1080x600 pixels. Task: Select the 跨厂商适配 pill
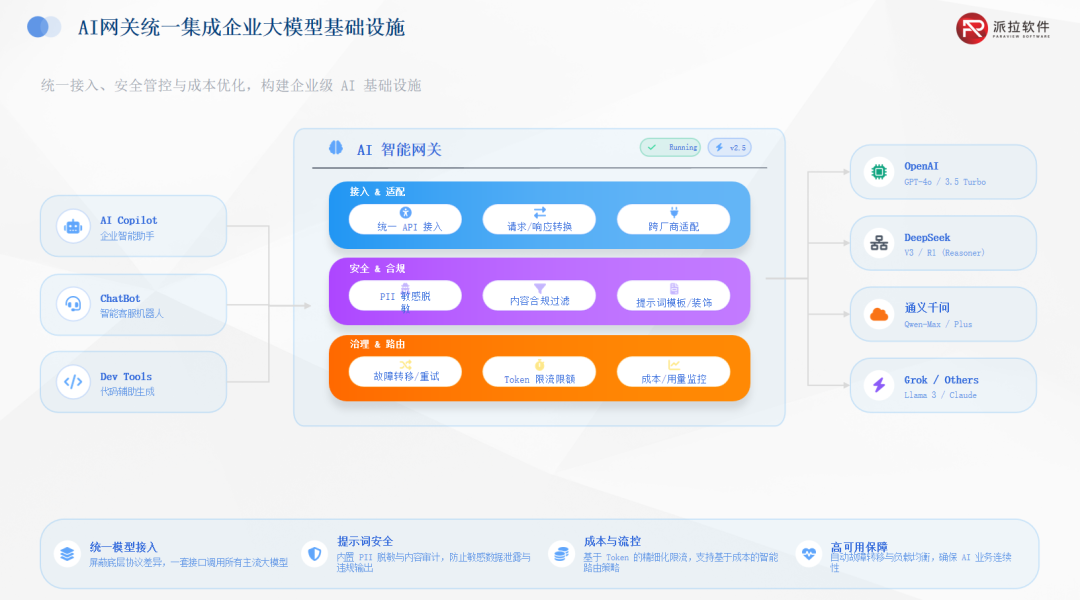point(674,219)
